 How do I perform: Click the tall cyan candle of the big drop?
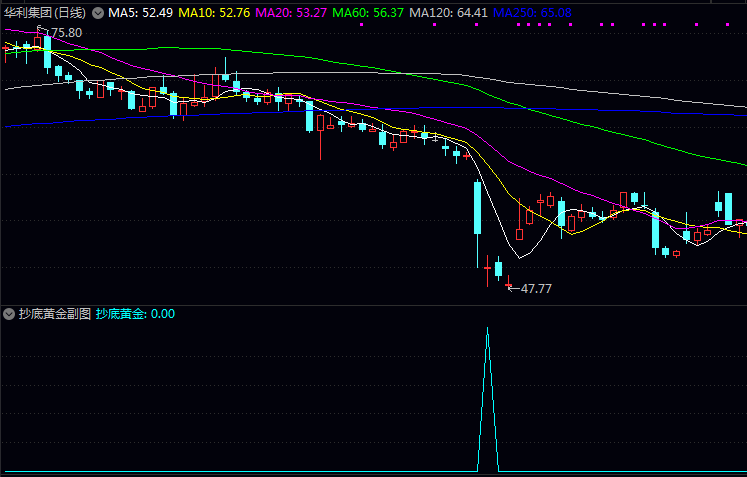point(477,208)
